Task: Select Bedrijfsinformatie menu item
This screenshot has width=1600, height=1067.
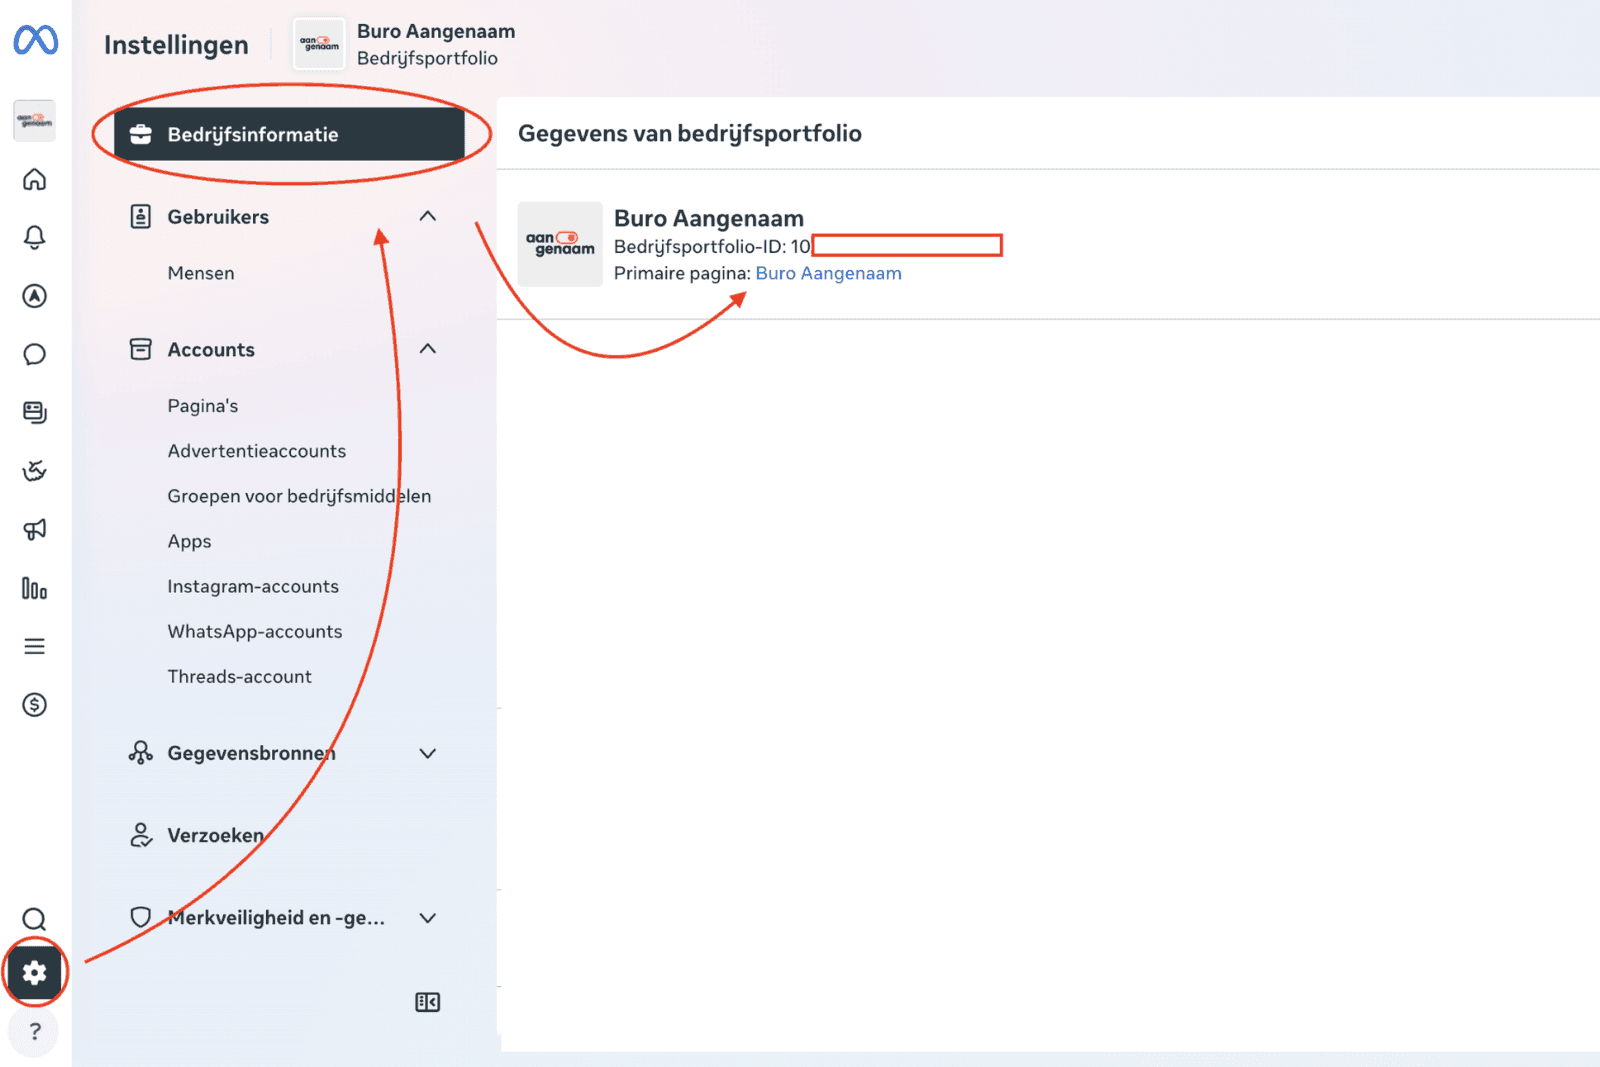Action: (289, 134)
